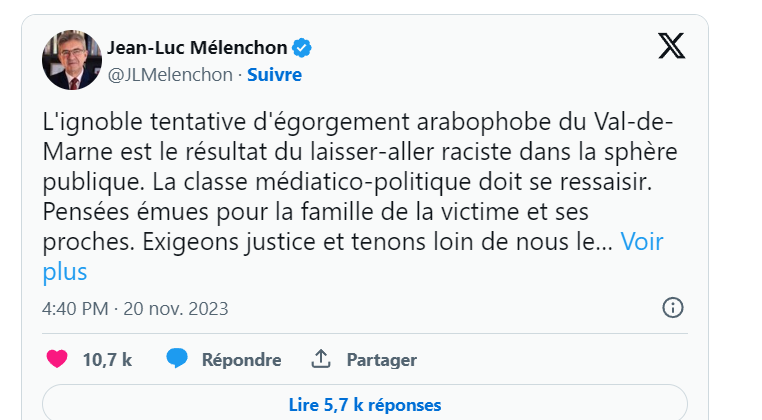Click the "10,7 k" likes count

(x=107, y=360)
